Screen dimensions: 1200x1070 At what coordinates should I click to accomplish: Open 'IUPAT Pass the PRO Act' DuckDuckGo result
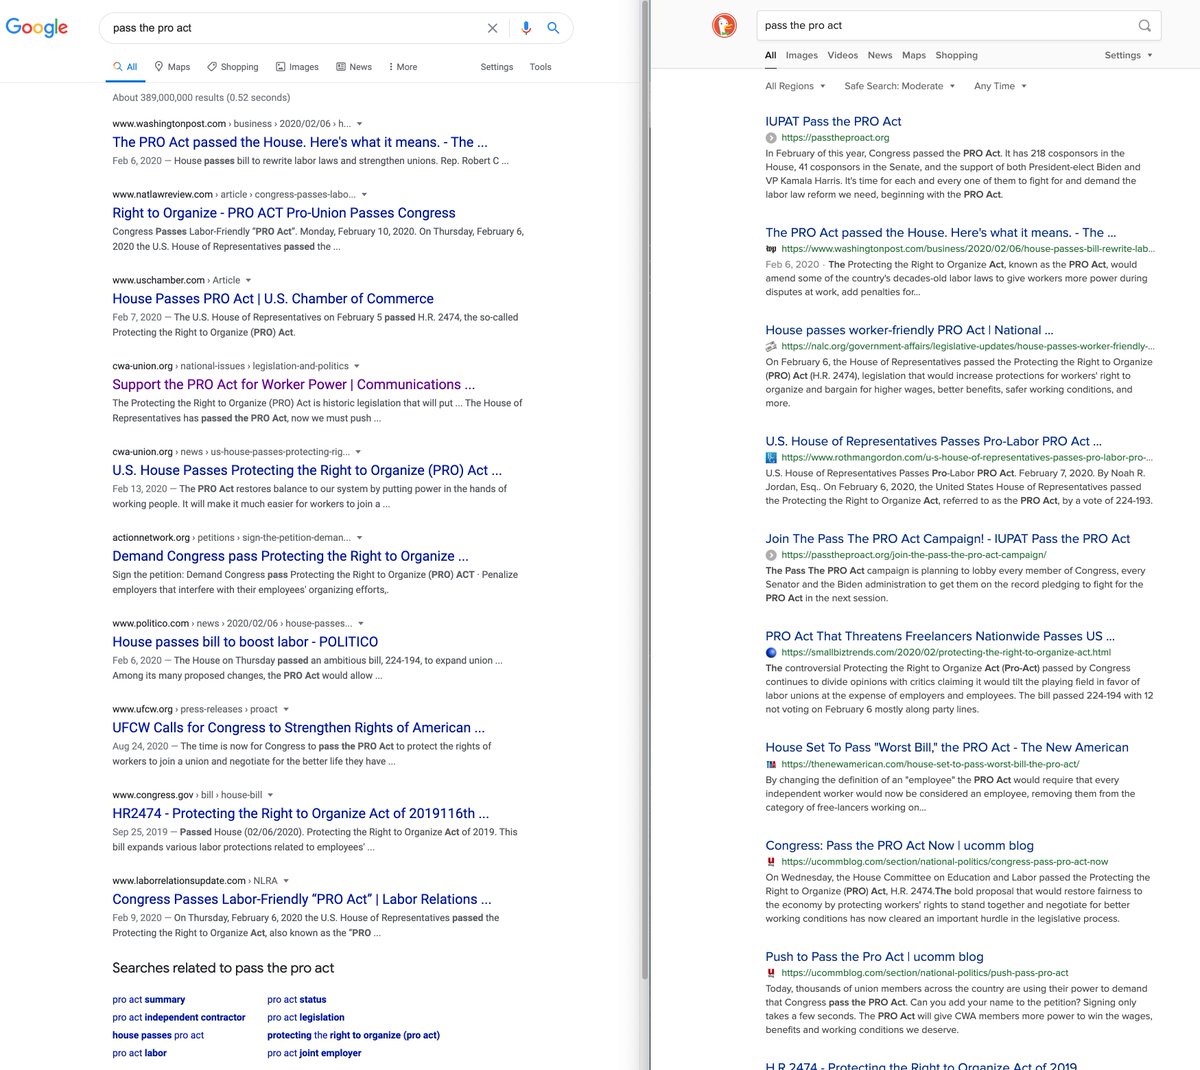[834, 121]
